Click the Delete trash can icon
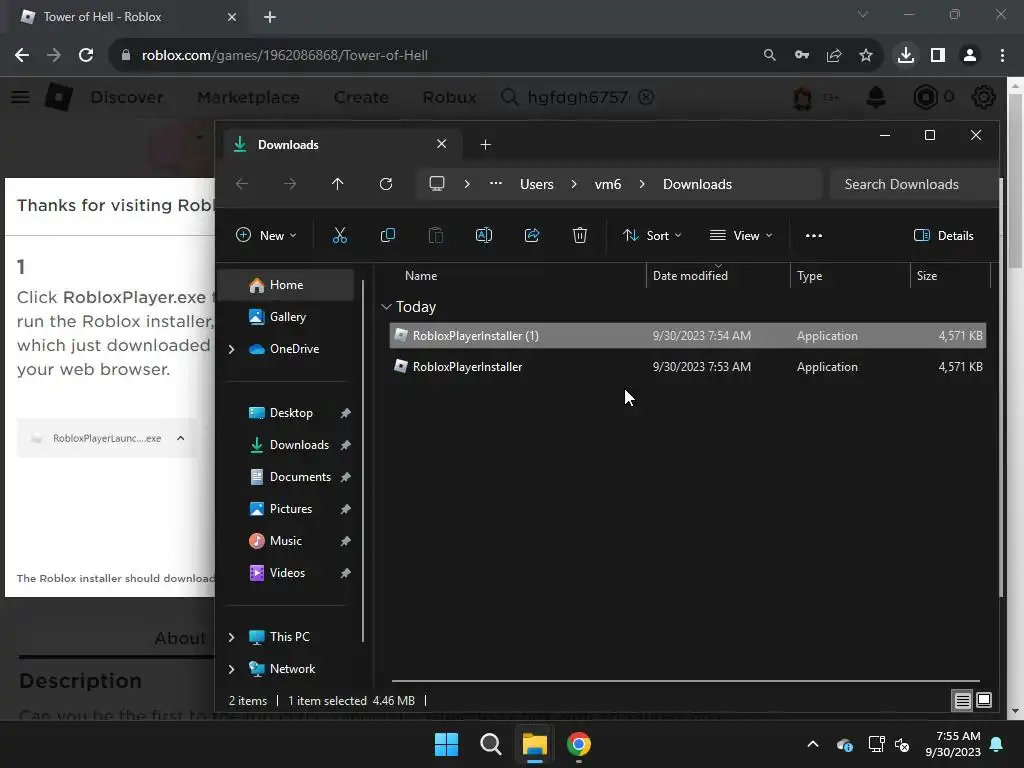Image resolution: width=1024 pixels, height=768 pixels. coord(580,236)
